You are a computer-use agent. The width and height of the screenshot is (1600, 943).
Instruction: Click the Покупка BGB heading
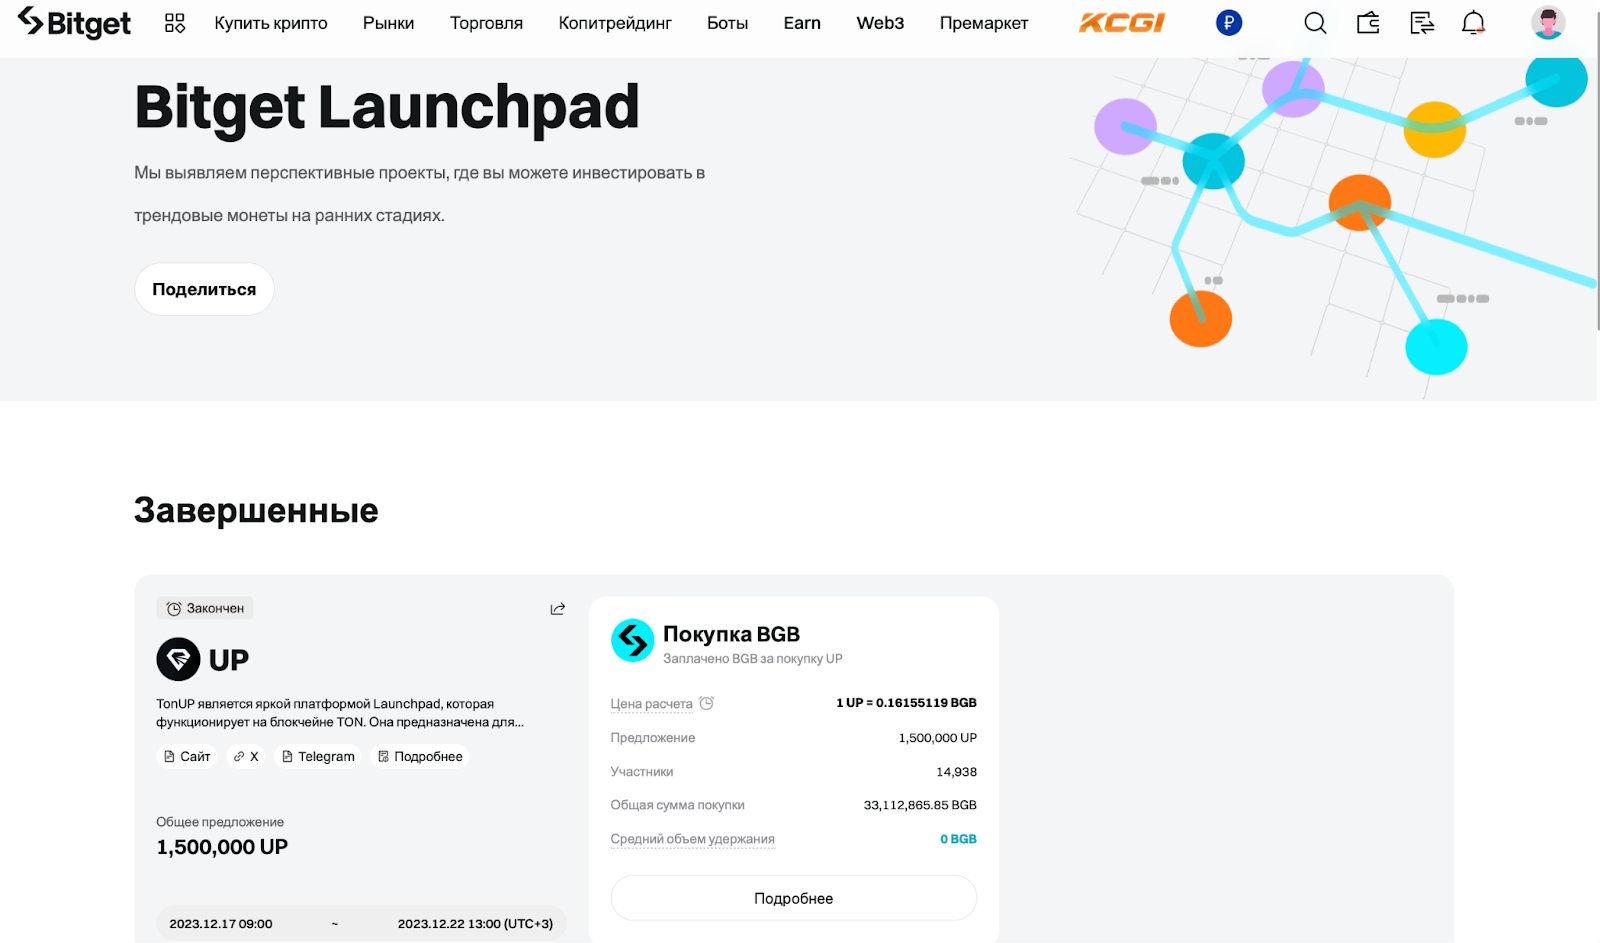732,634
